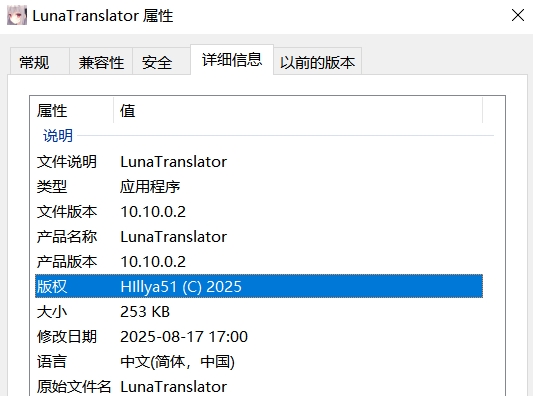Select the 类型 应用程序 row
The height and width of the screenshot is (396, 533).
(x=259, y=187)
